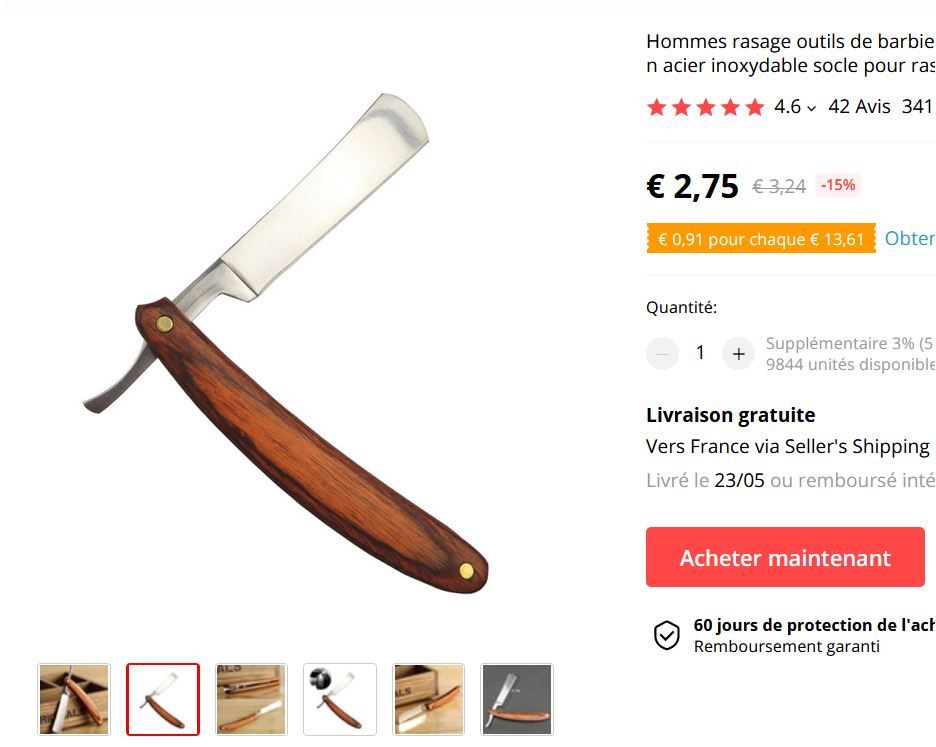Click the Obtenir coupon link
The width and height of the screenshot is (936, 747).
910,238
